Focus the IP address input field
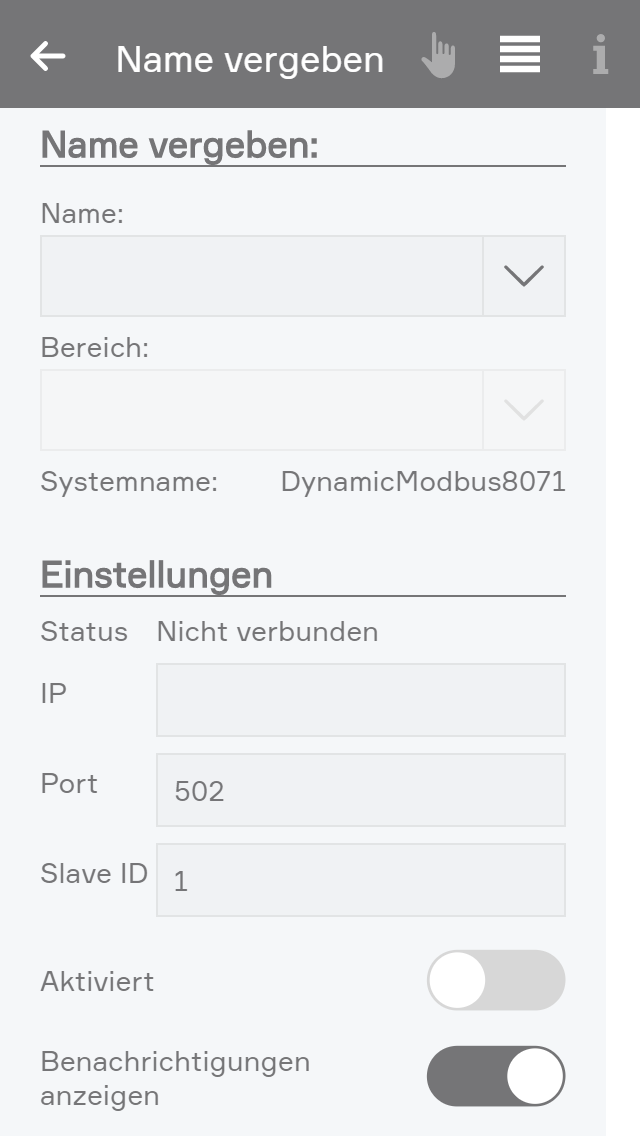This screenshot has width=640, height=1136. [360, 700]
